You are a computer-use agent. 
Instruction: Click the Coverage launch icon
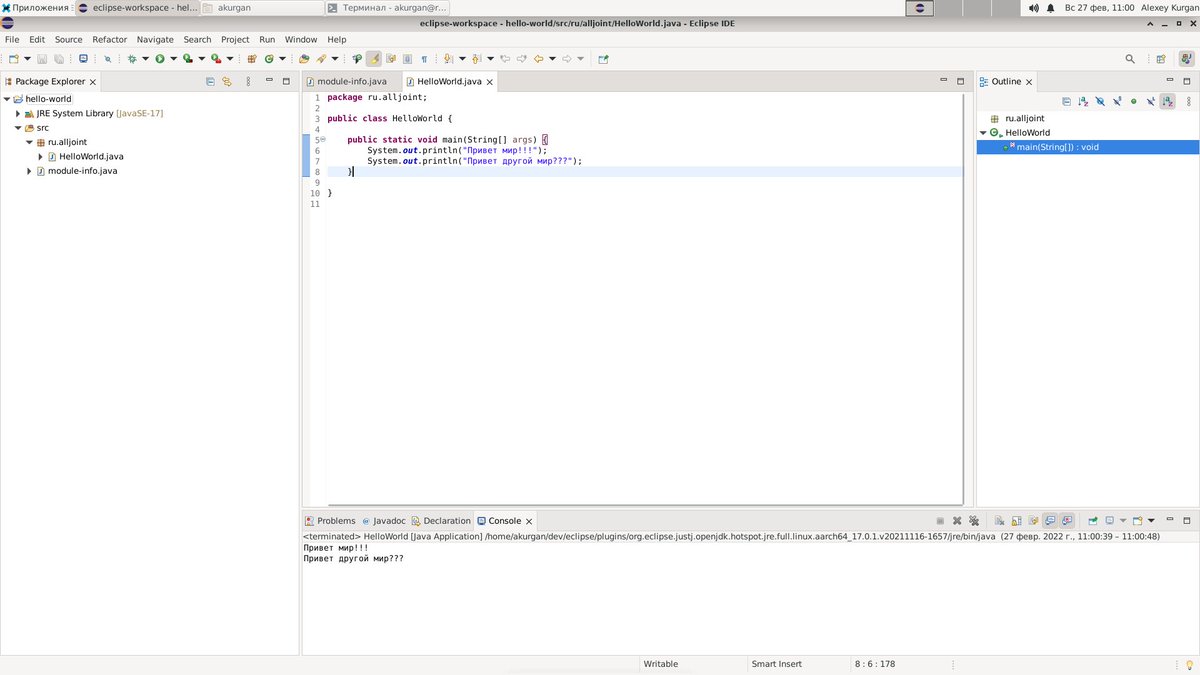(187, 59)
